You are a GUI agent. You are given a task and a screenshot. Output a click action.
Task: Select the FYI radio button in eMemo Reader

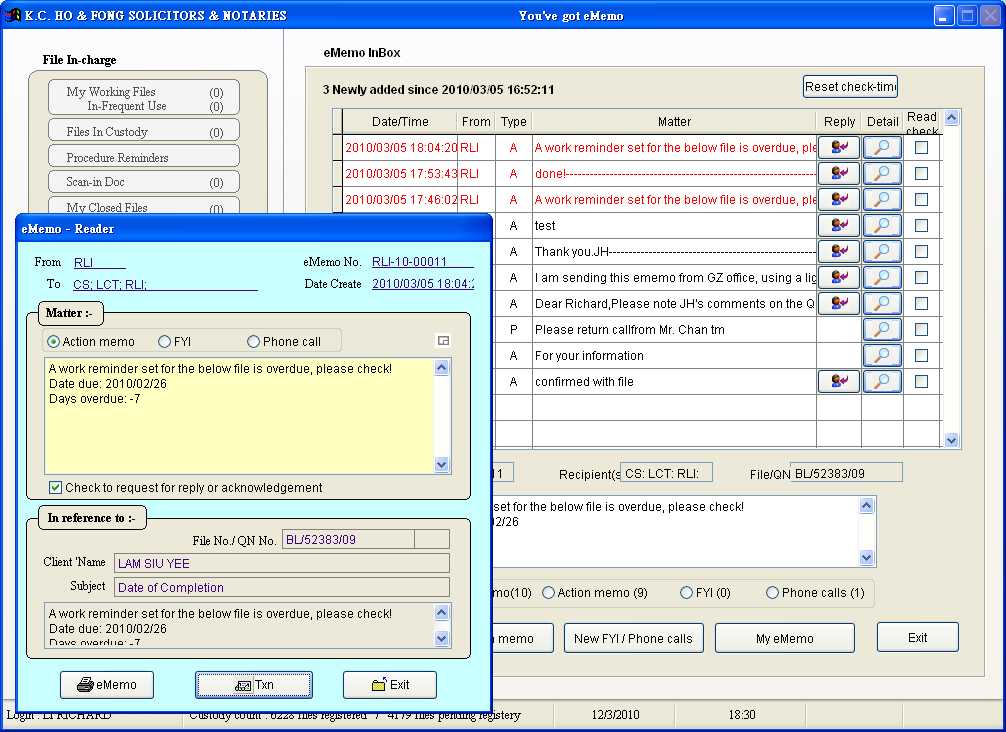click(165, 342)
